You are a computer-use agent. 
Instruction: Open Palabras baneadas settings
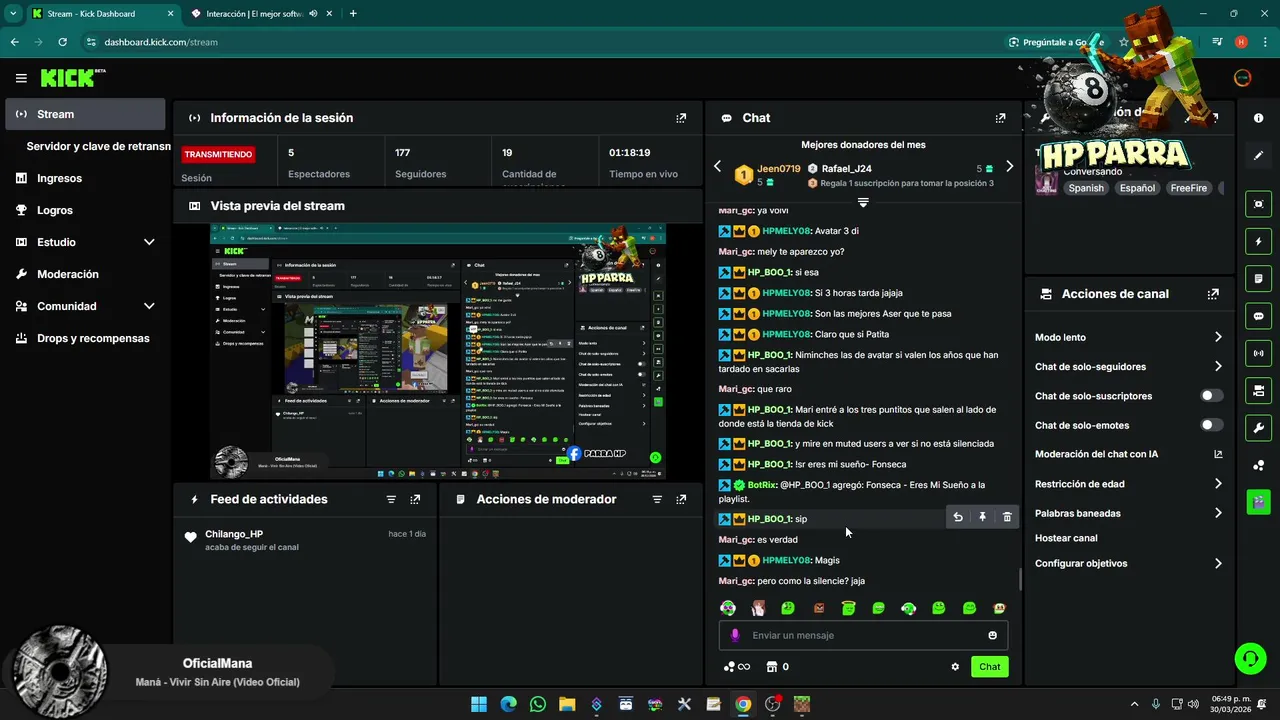tap(1128, 513)
